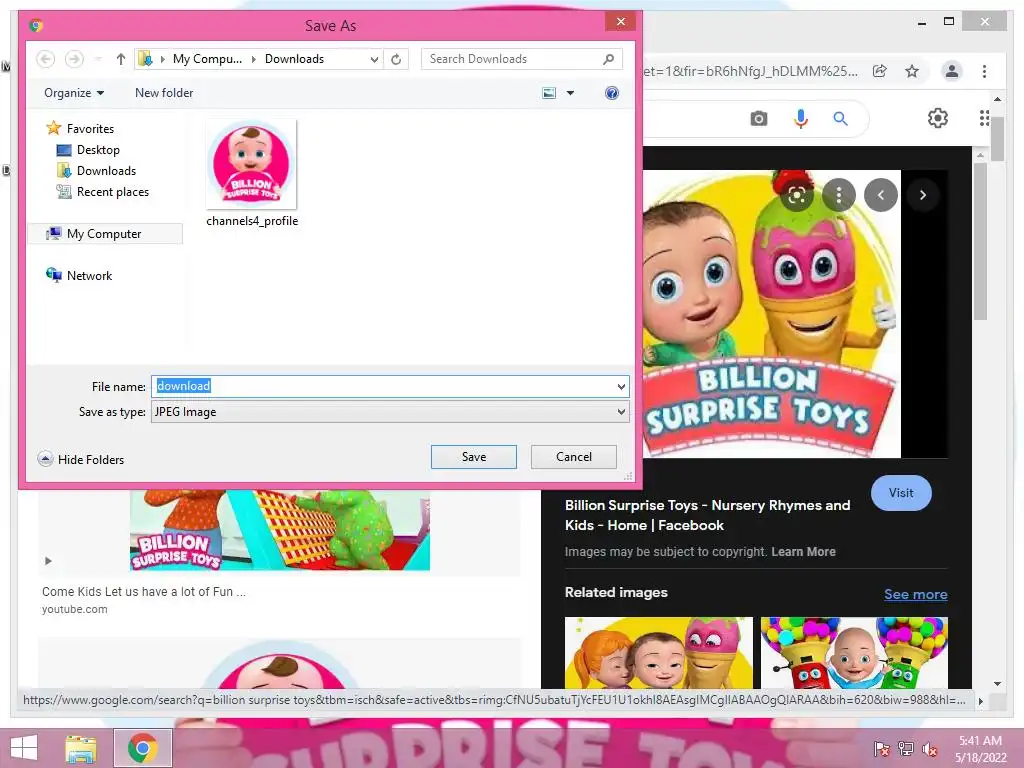1024x768 pixels.
Task: Click the Back arrow in Save As dialog
Action: click(45, 59)
